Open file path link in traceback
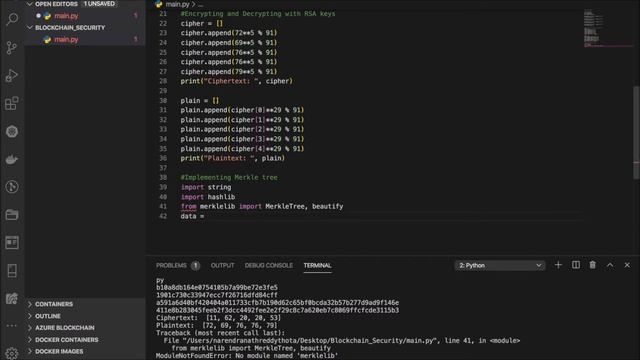This screenshot has width=640, height=360. pyautogui.click(x=308, y=340)
